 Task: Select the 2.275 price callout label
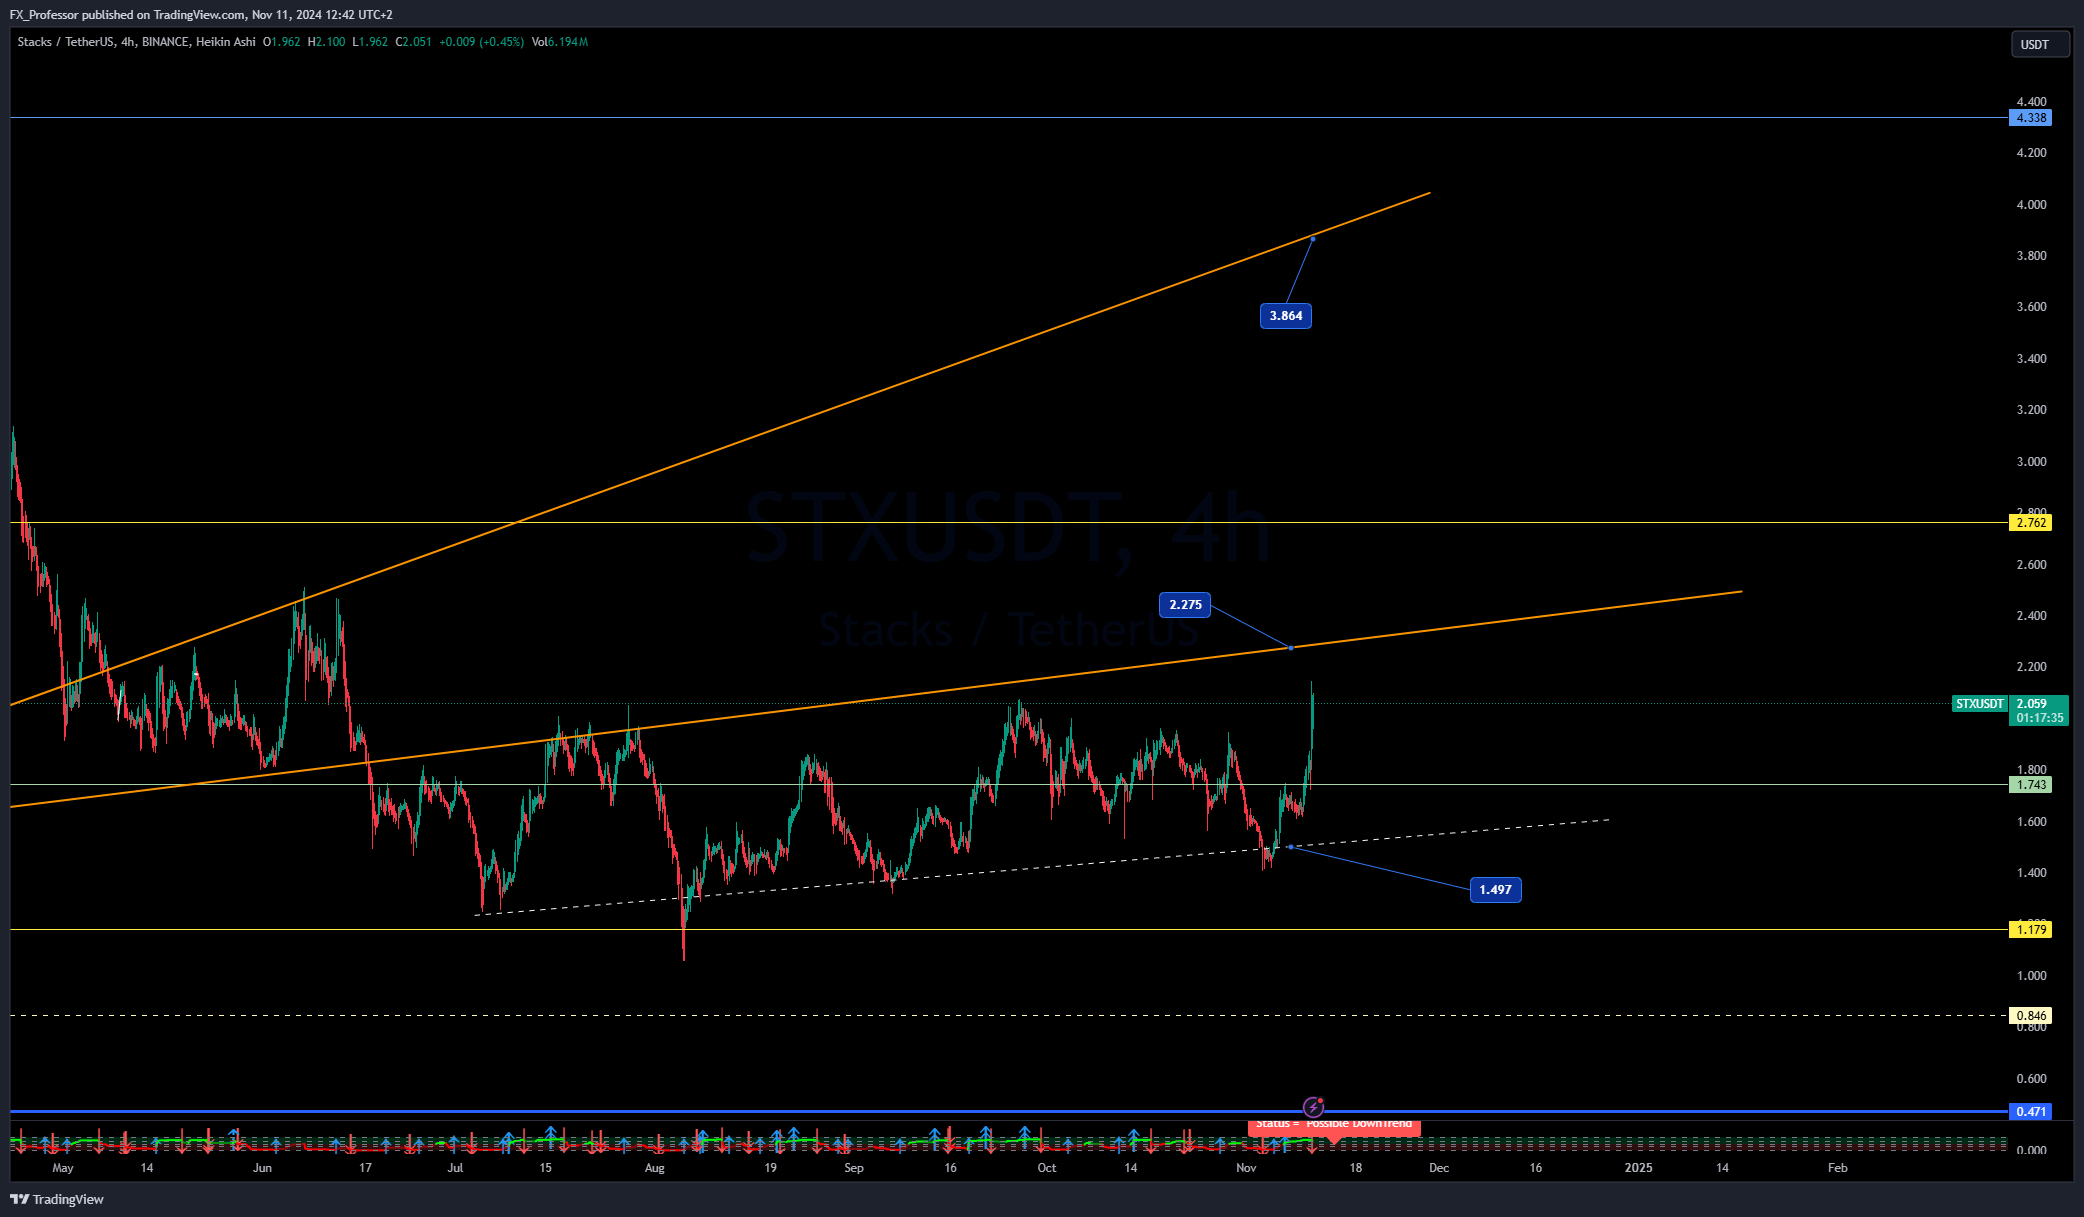(1185, 605)
